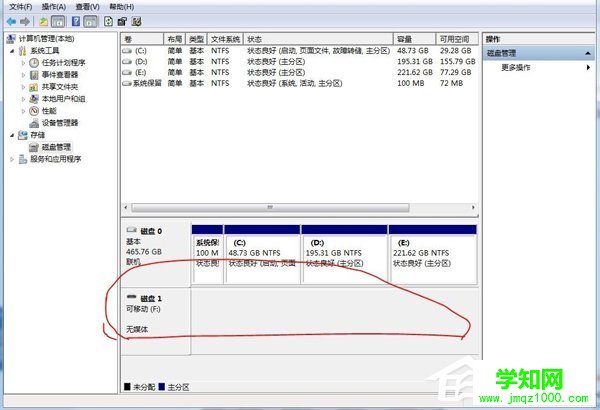Expand the 任务计划程序 tree node
The width and height of the screenshot is (600, 410).
[x=23, y=63]
